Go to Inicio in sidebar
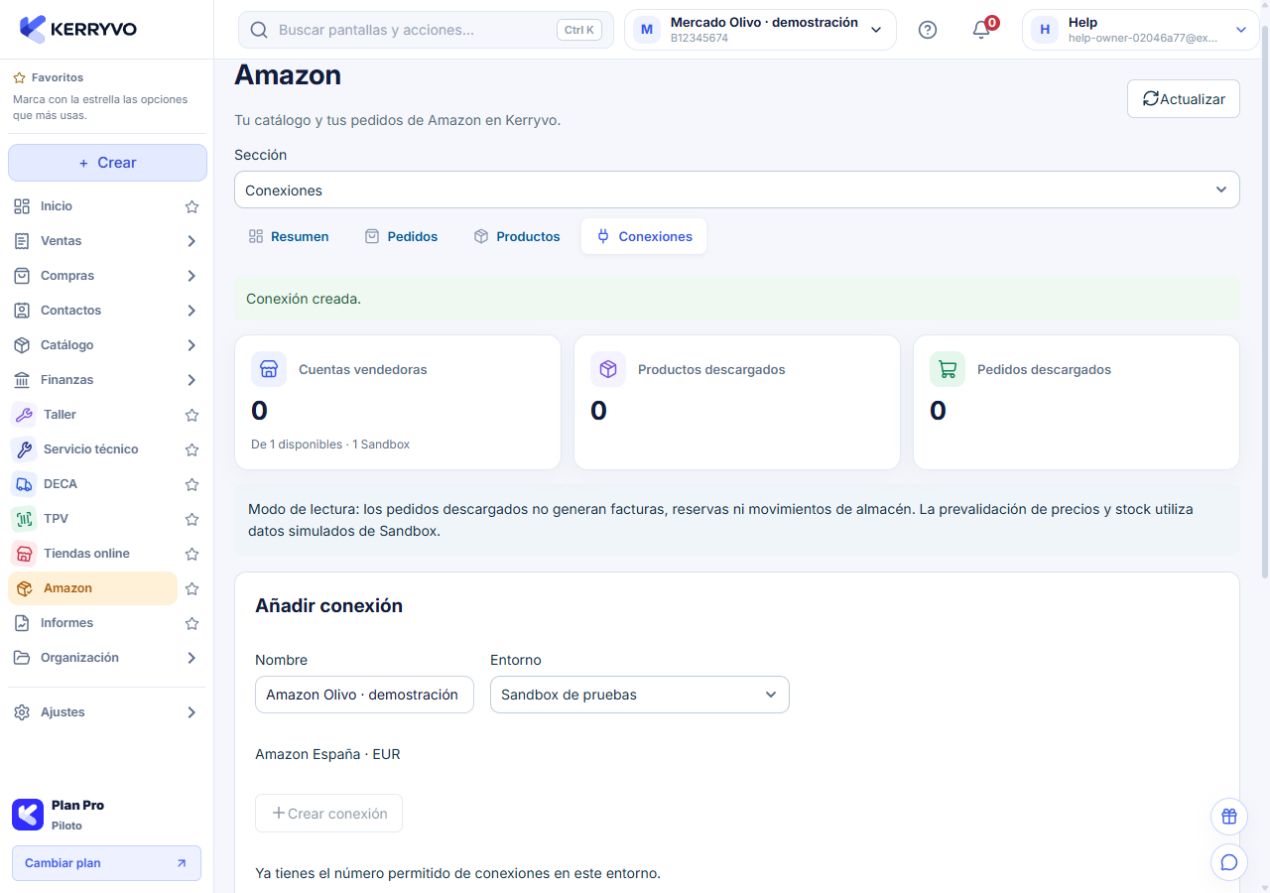This screenshot has height=893, width=1270. 92,206
